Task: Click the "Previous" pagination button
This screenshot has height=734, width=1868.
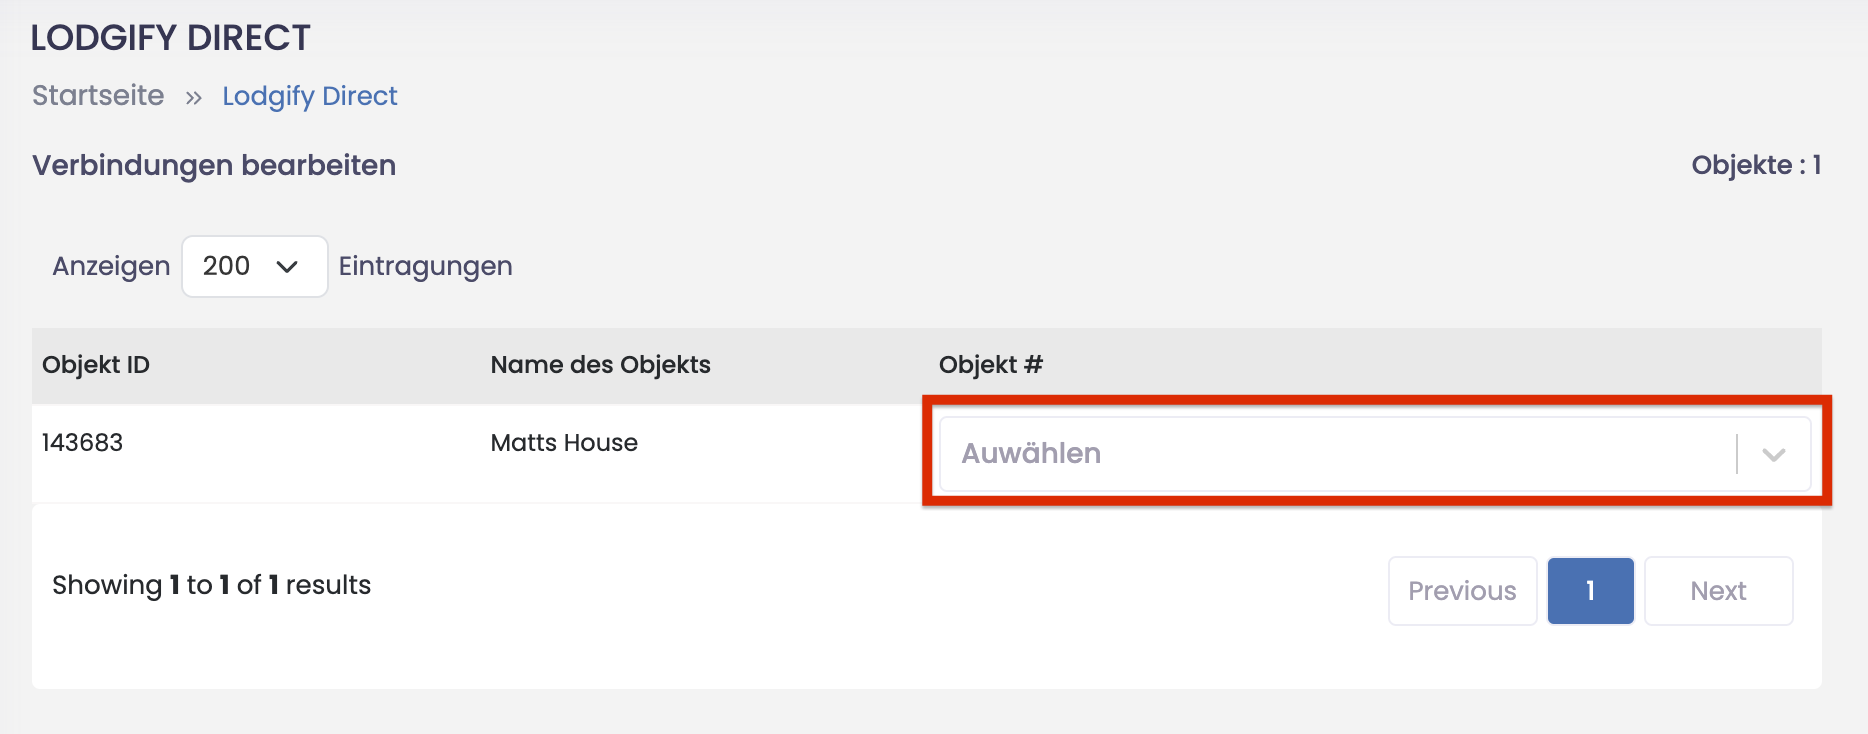Action: coord(1461,590)
